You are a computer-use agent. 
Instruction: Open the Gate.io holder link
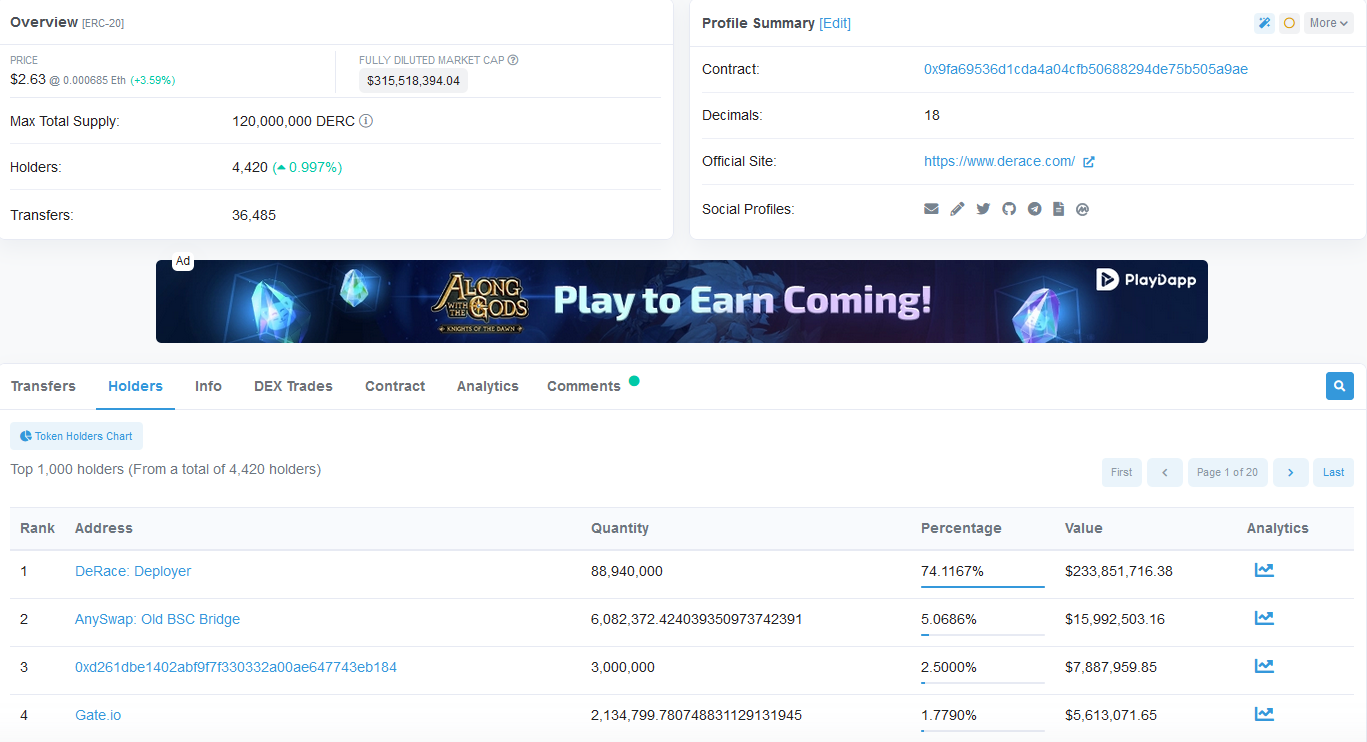tap(98, 715)
